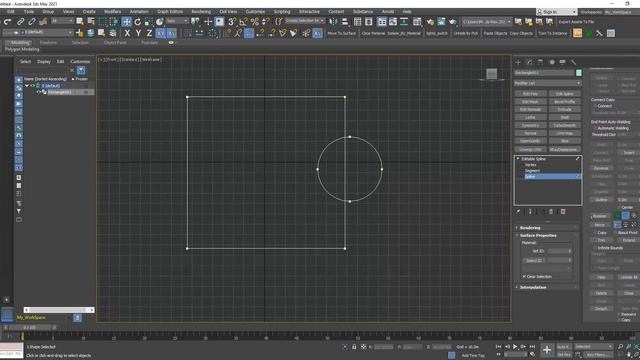Image resolution: width=640 pixels, height=360 pixels.
Task: Toggle visibility eye of Rectangle001
Action: (38, 92)
